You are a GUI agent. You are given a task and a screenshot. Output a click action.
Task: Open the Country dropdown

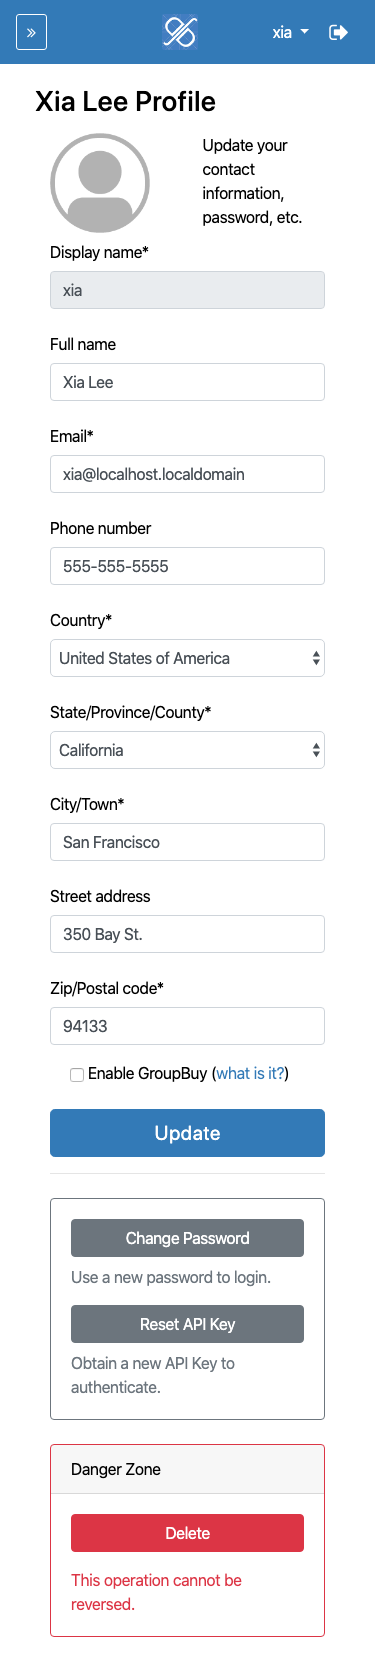(187, 658)
